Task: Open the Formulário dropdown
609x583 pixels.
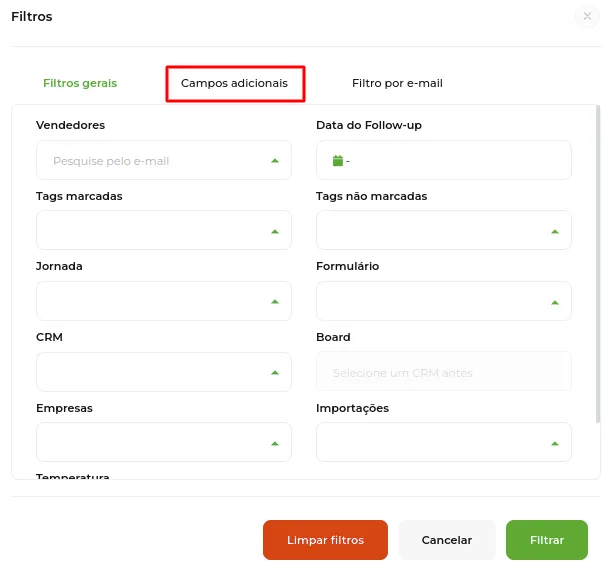Action: point(444,301)
